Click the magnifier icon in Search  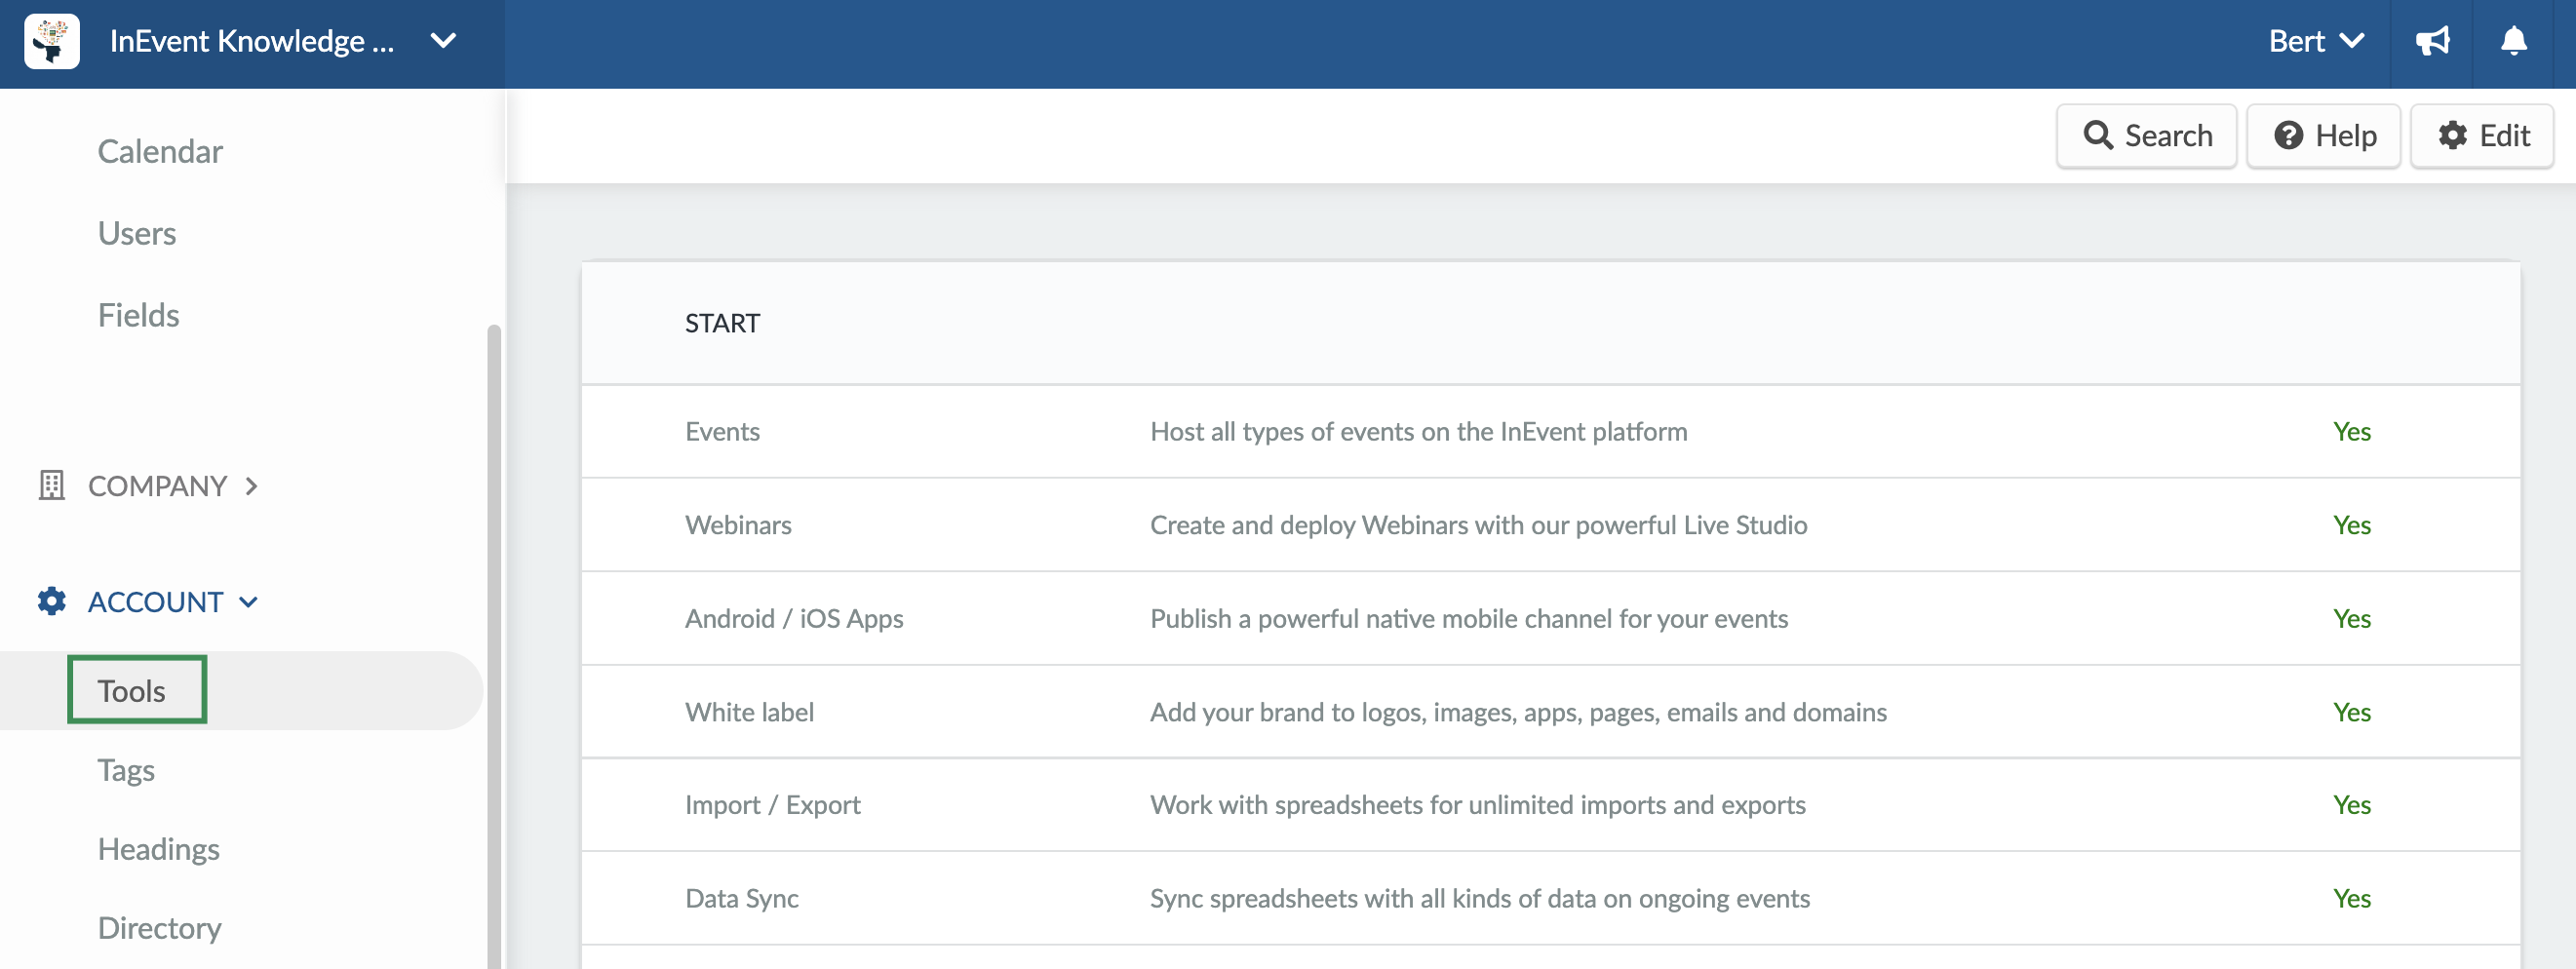(x=2098, y=136)
